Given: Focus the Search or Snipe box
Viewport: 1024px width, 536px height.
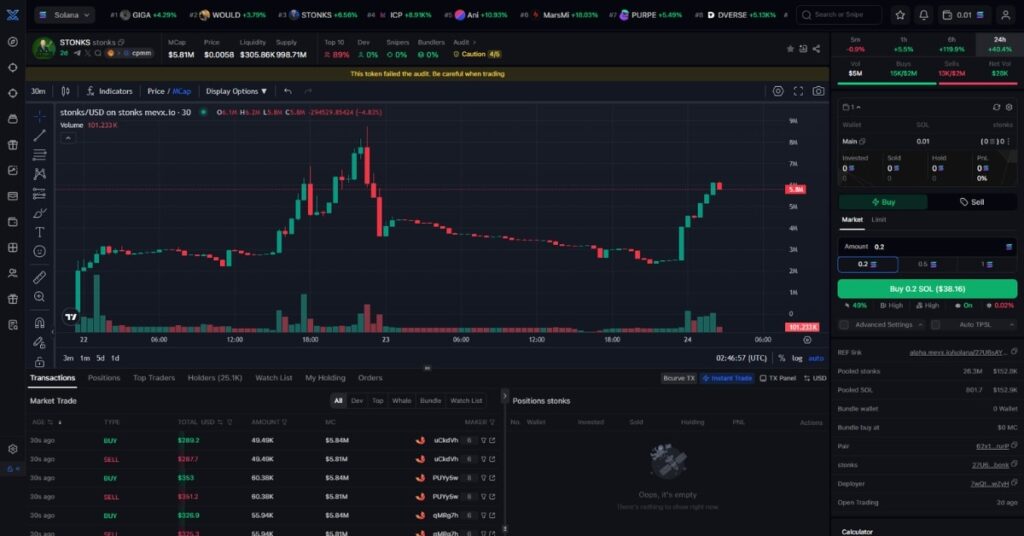Looking at the screenshot, I should 839,14.
